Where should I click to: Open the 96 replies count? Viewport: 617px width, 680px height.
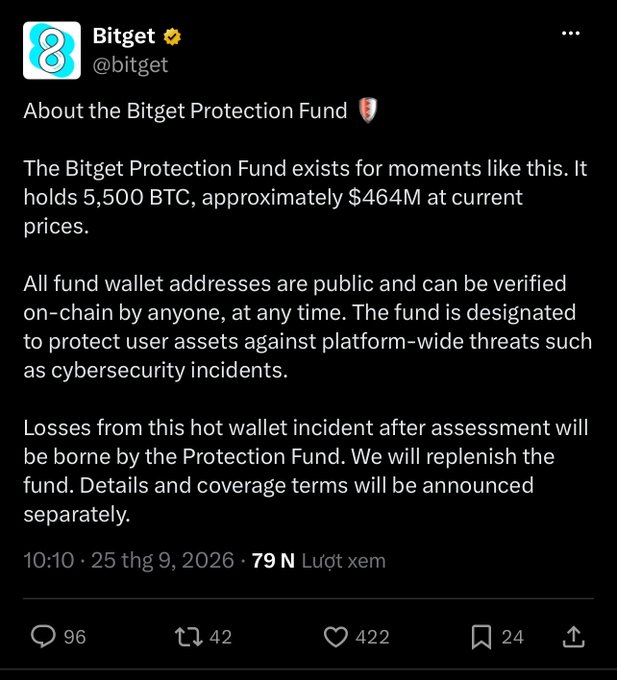click(x=75, y=637)
